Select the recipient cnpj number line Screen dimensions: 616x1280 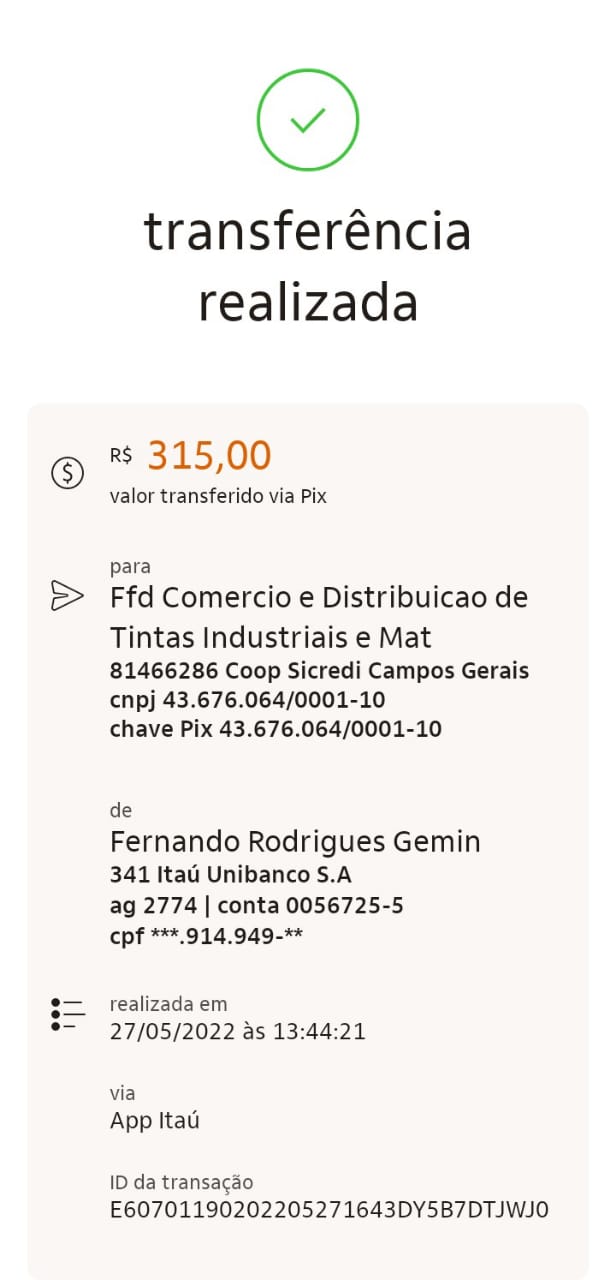247,699
